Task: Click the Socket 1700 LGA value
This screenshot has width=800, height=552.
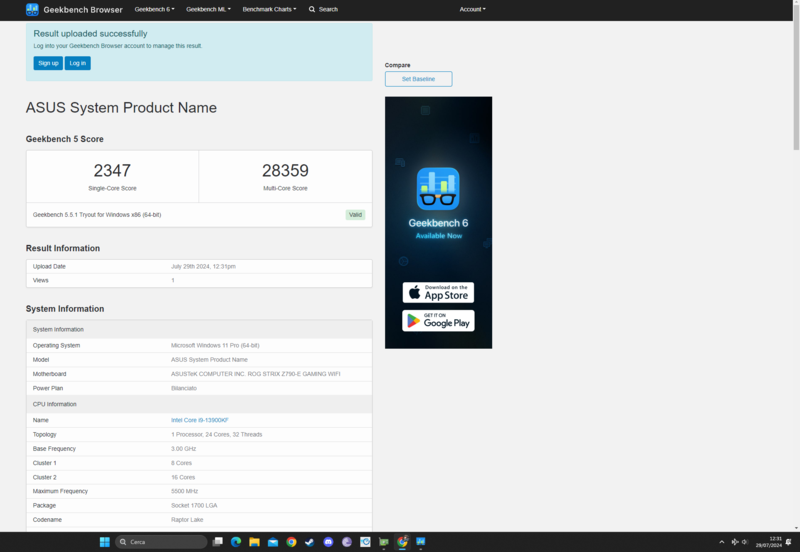Action: (x=194, y=506)
